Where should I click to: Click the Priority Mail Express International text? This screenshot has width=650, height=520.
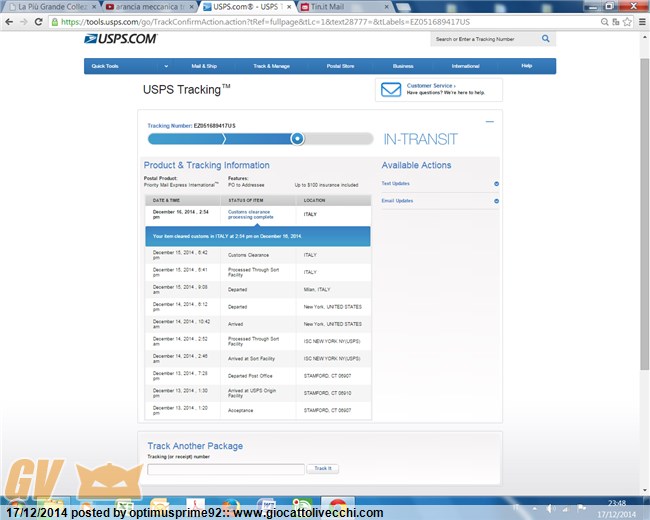point(181,185)
